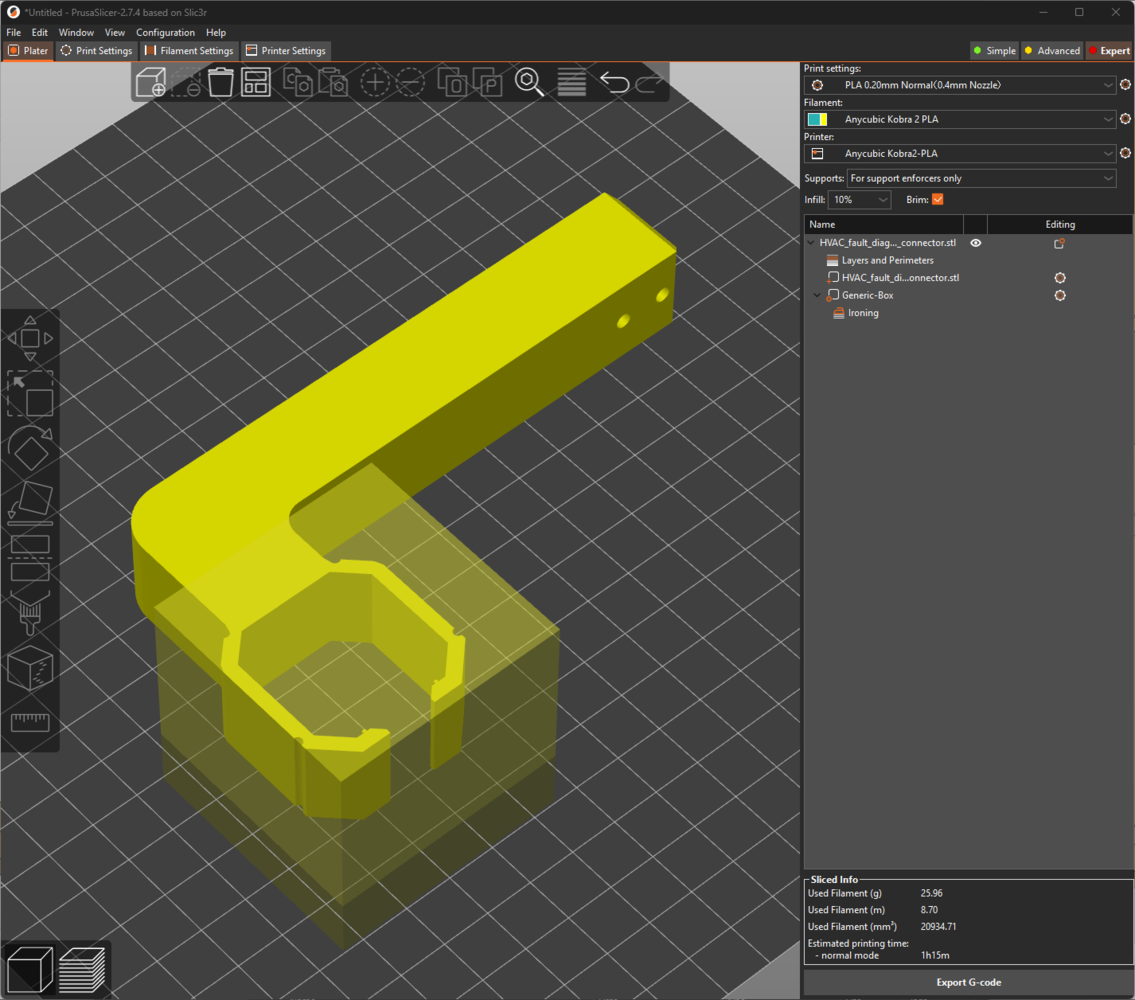Collapse the Generic-Box tree item

click(817, 296)
